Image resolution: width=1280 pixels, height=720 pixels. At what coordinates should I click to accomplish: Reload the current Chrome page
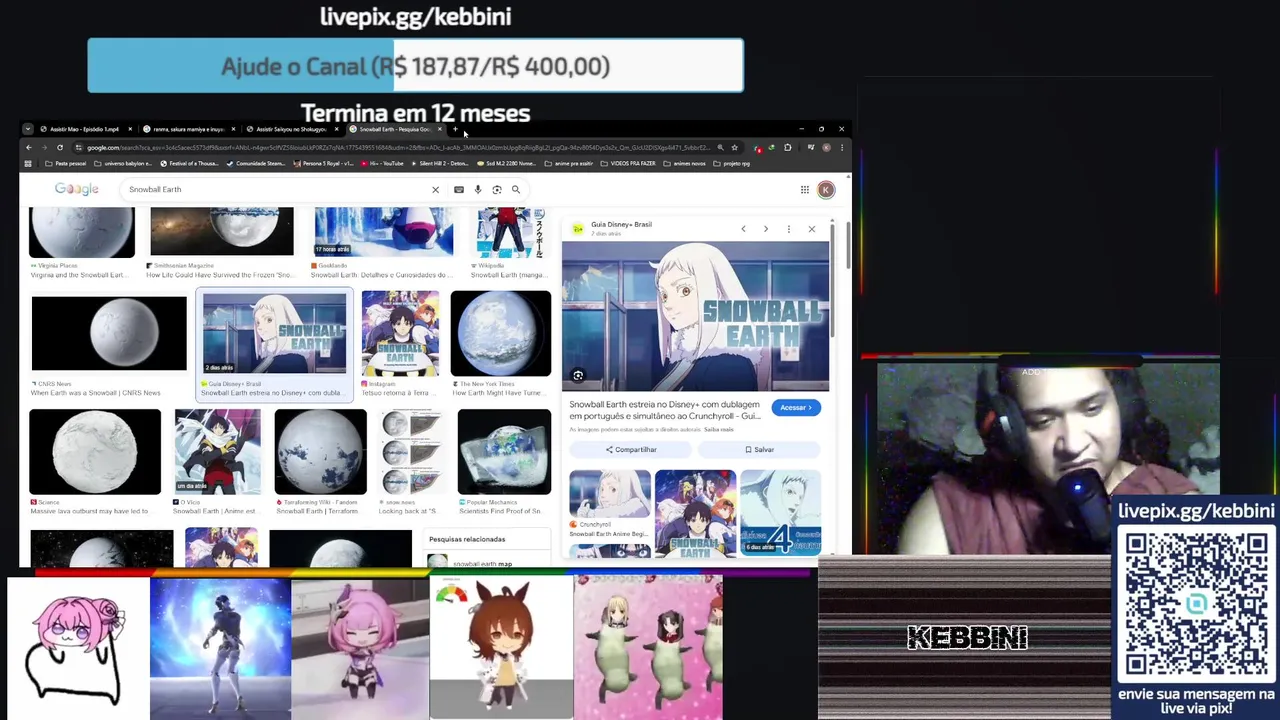(x=60, y=148)
